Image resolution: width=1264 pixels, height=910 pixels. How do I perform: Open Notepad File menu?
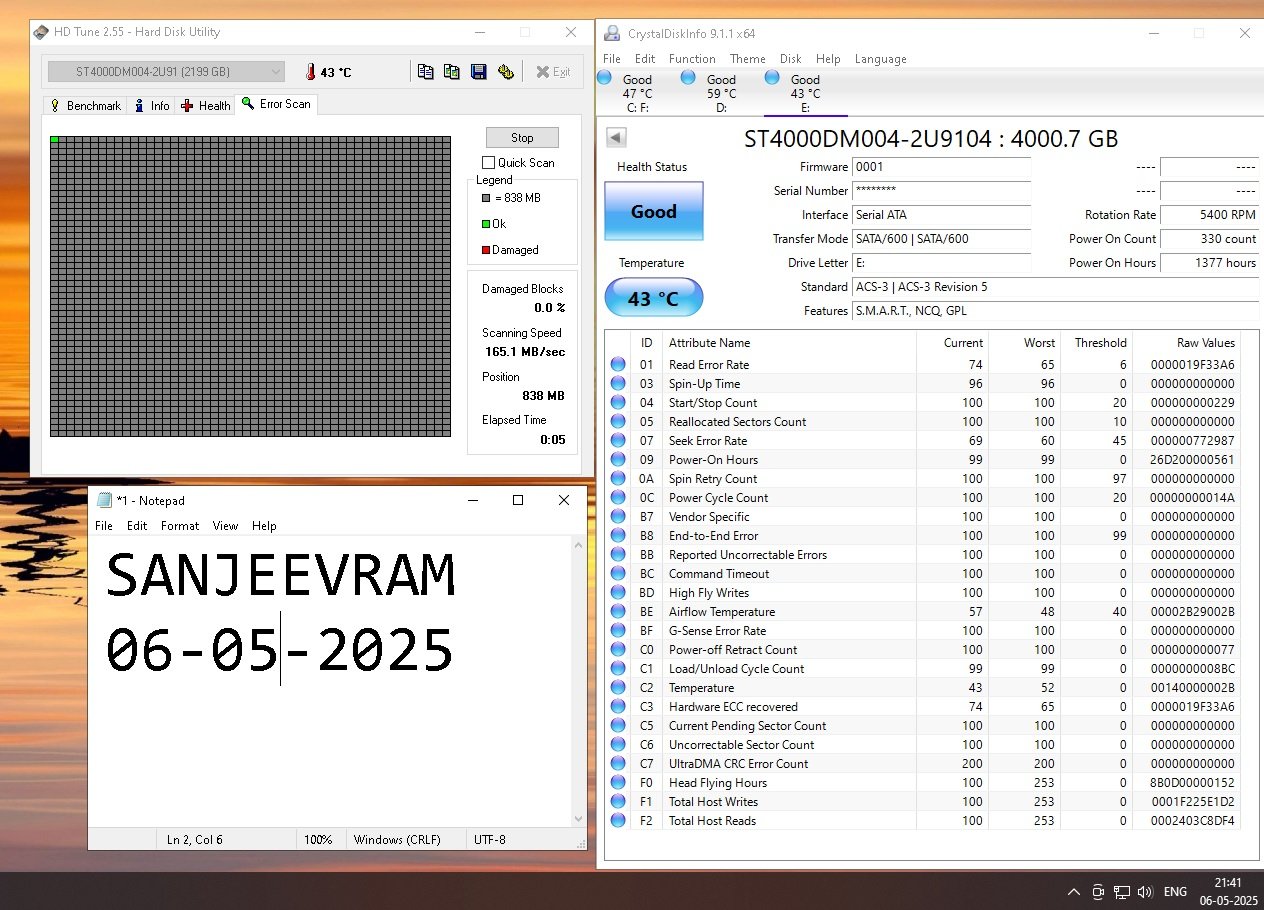coord(104,526)
